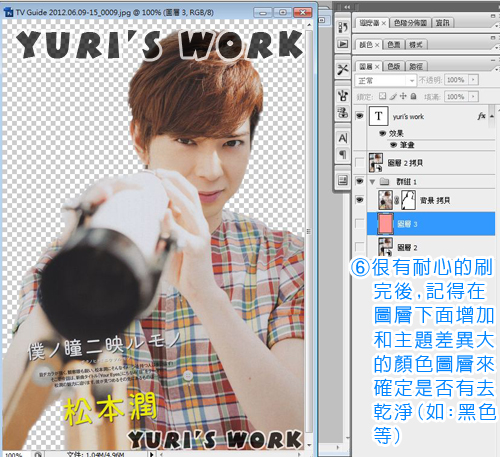
Task: Click the 填滿 100% fill field
Action: pos(456,96)
